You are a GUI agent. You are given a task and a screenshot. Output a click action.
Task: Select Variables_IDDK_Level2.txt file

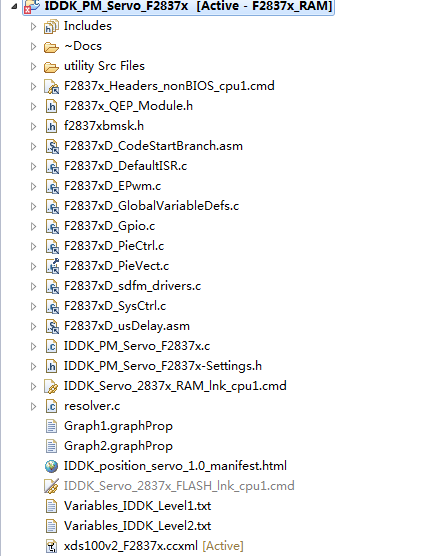click(x=138, y=526)
